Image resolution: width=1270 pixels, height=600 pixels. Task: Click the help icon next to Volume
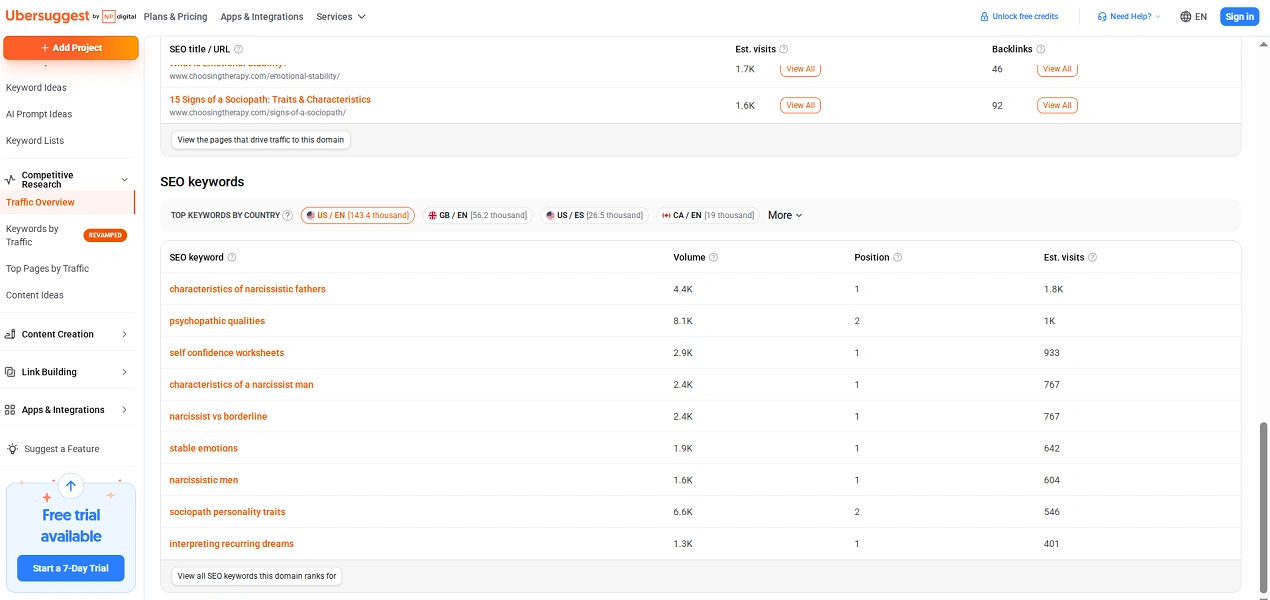point(714,257)
